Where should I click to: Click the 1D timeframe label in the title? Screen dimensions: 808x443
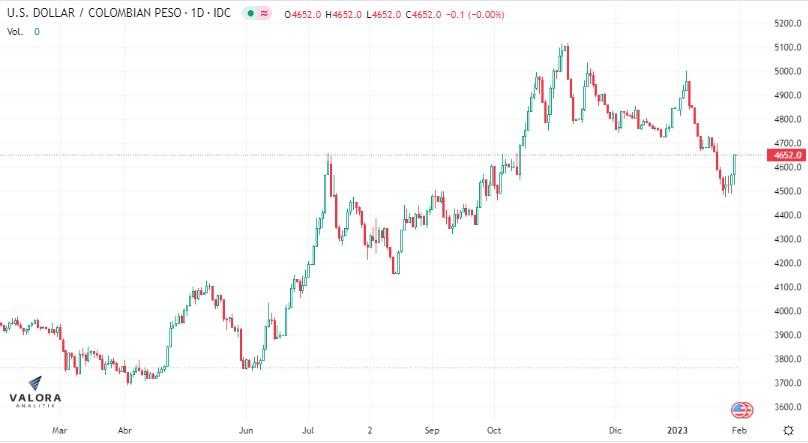tap(198, 13)
